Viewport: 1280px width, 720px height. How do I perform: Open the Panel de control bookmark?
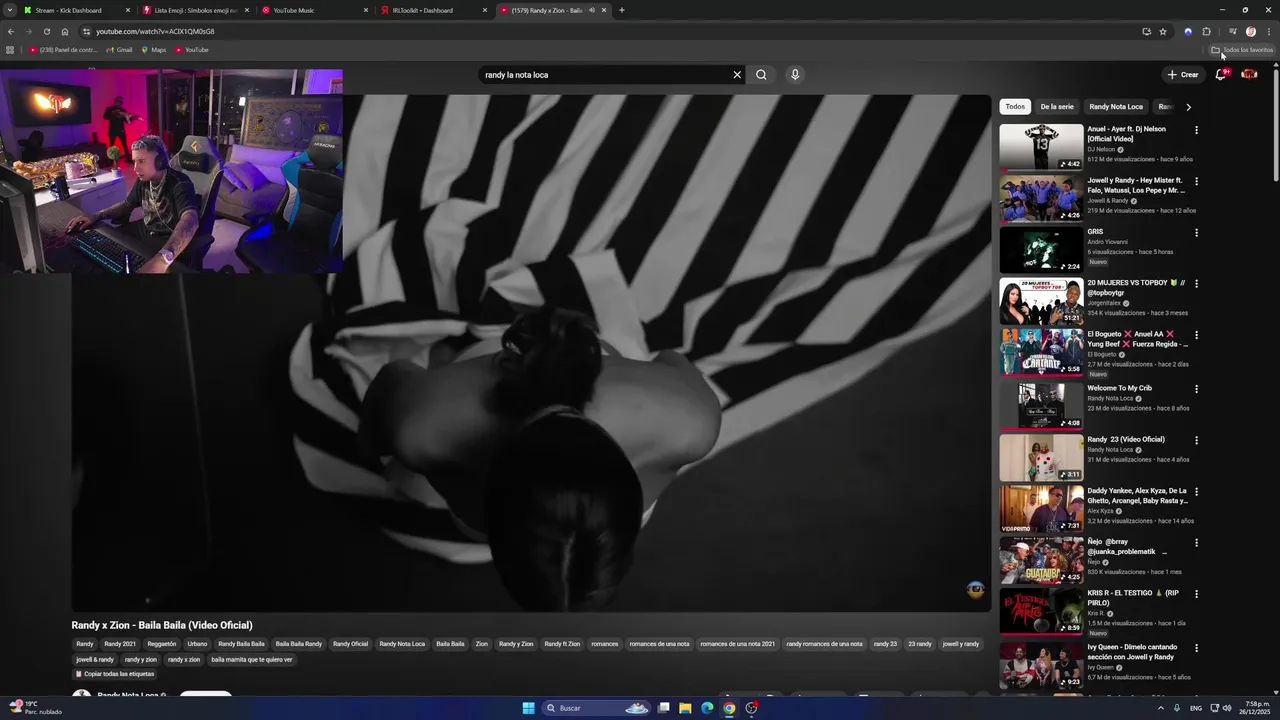tap(63, 50)
